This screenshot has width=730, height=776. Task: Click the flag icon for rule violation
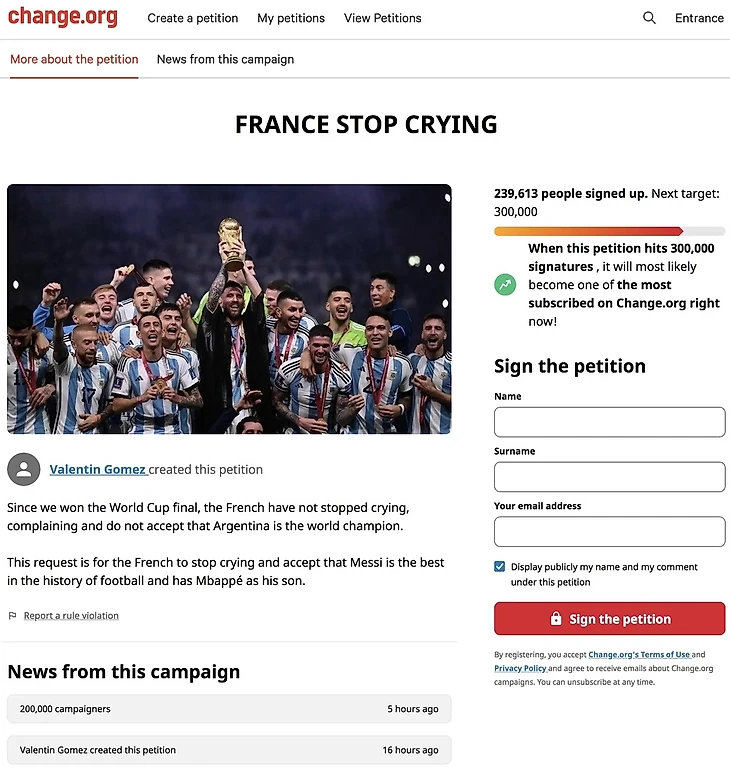(x=13, y=616)
